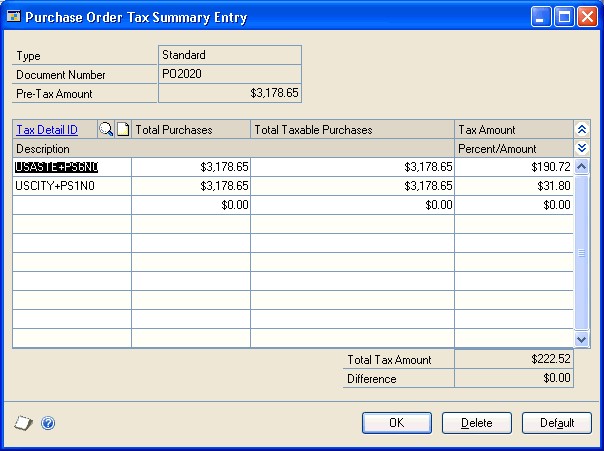Collapse row detail with the up double-chevron
Viewport: 604px width, 451px height.
pos(582,129)
